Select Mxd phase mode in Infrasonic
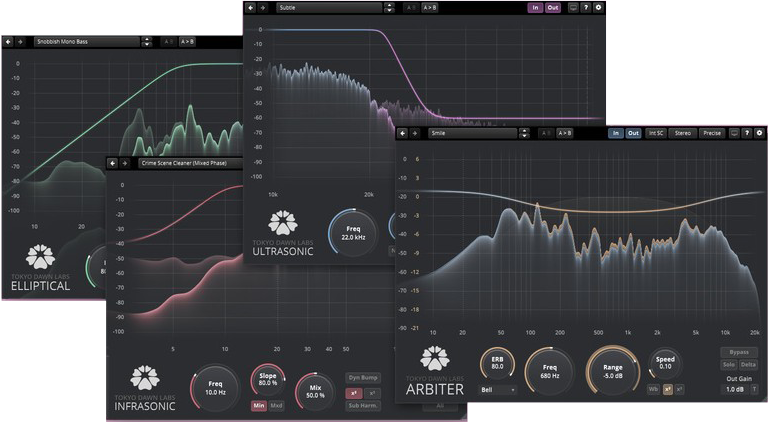Image resolution: width=768 pixels, height=422 pixels. (276, 406)
